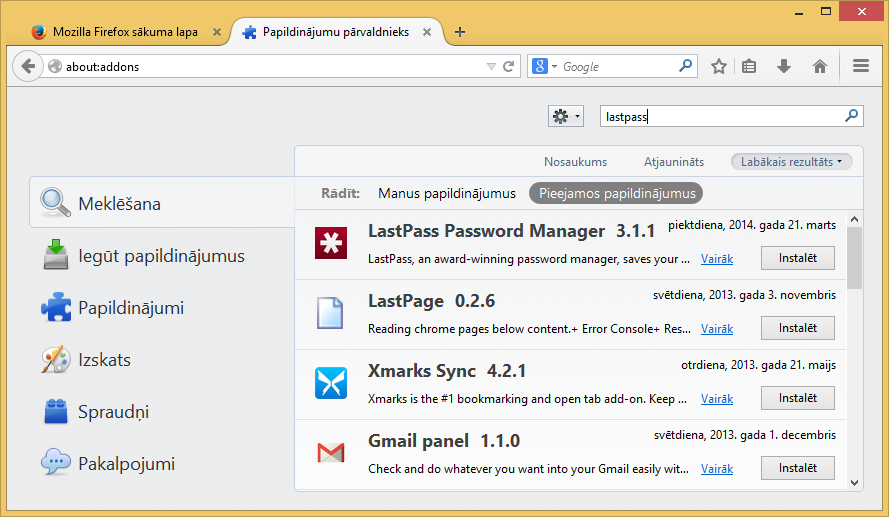Click the Izskats paint palette icon
The image size is (889, 517).
coord(56,359)
